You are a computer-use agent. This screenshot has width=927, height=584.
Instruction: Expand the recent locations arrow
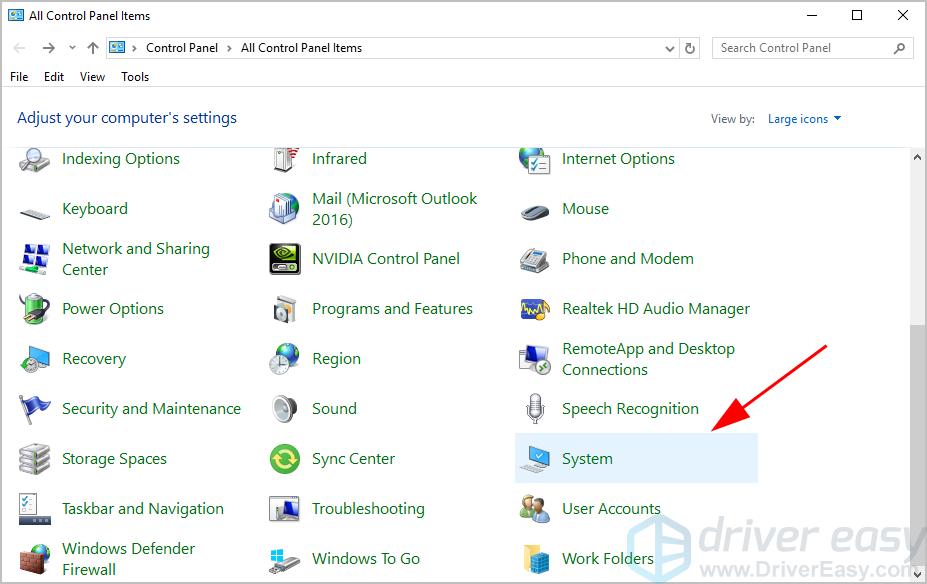(x=72, y=48)
